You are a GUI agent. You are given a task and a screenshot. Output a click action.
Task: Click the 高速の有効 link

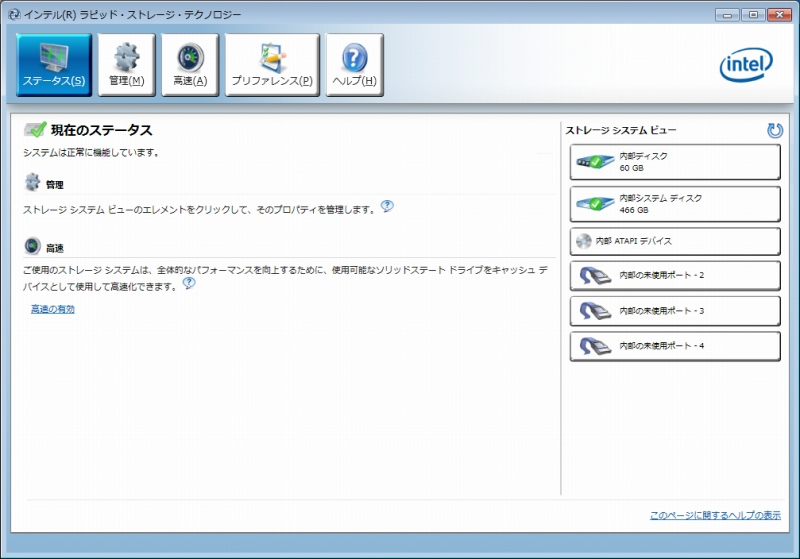click(x=53, y=309)
